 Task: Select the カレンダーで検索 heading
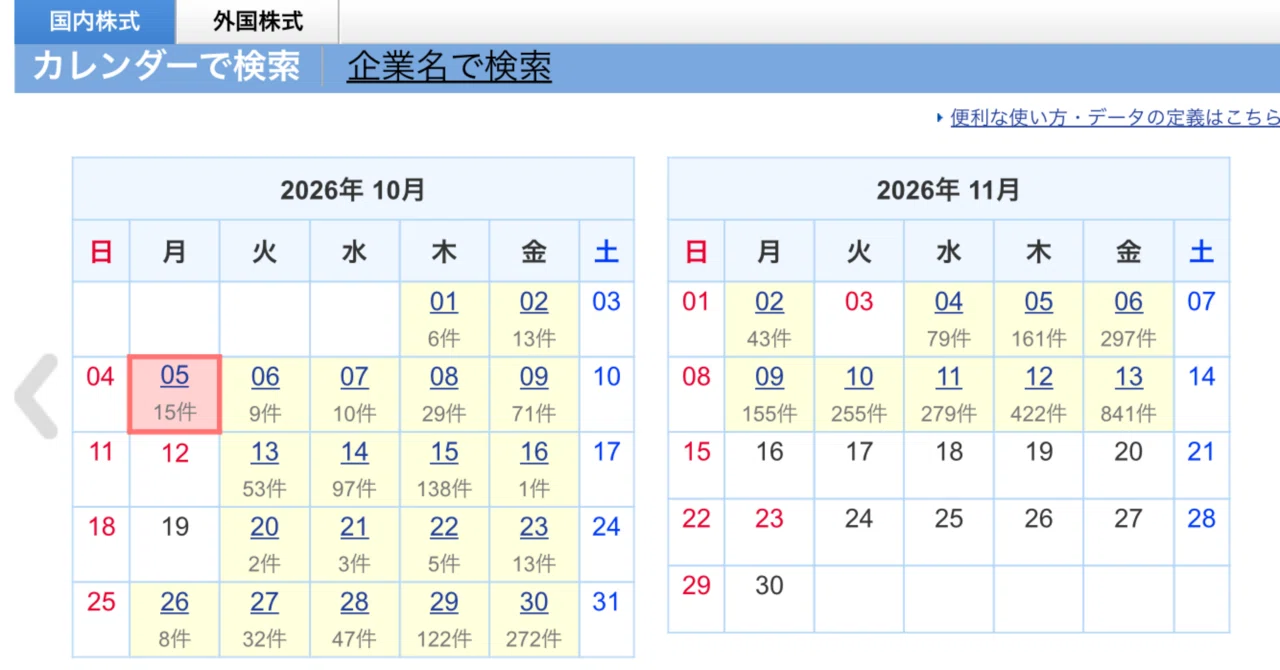point(166,67)
